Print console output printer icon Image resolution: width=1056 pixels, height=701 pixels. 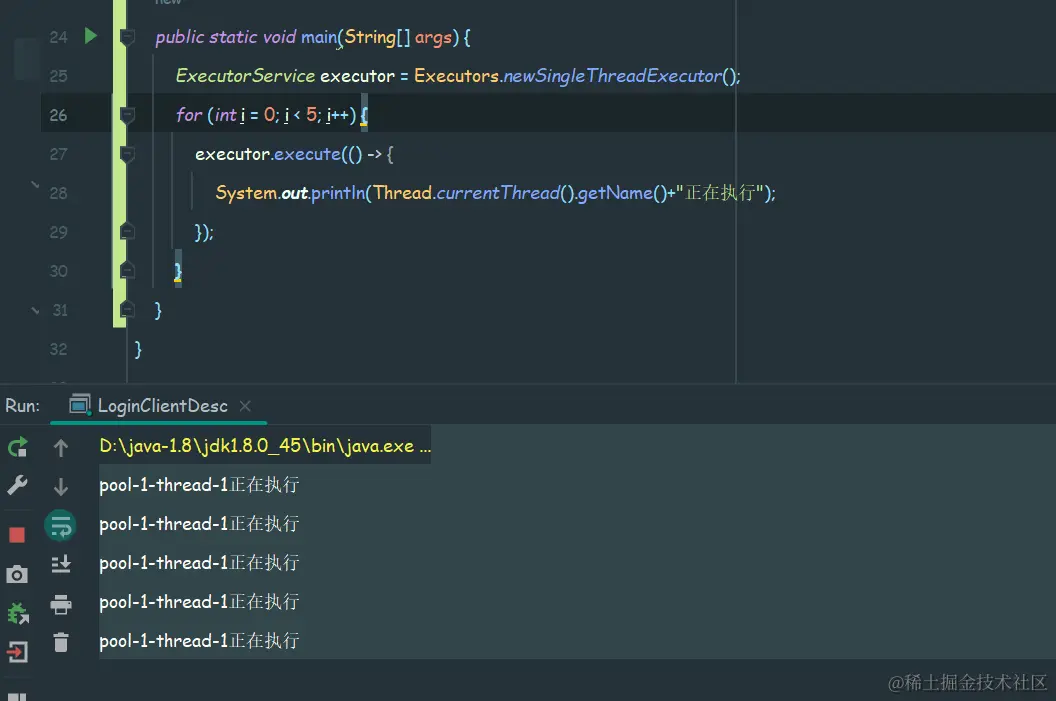(x=61, y=604)
